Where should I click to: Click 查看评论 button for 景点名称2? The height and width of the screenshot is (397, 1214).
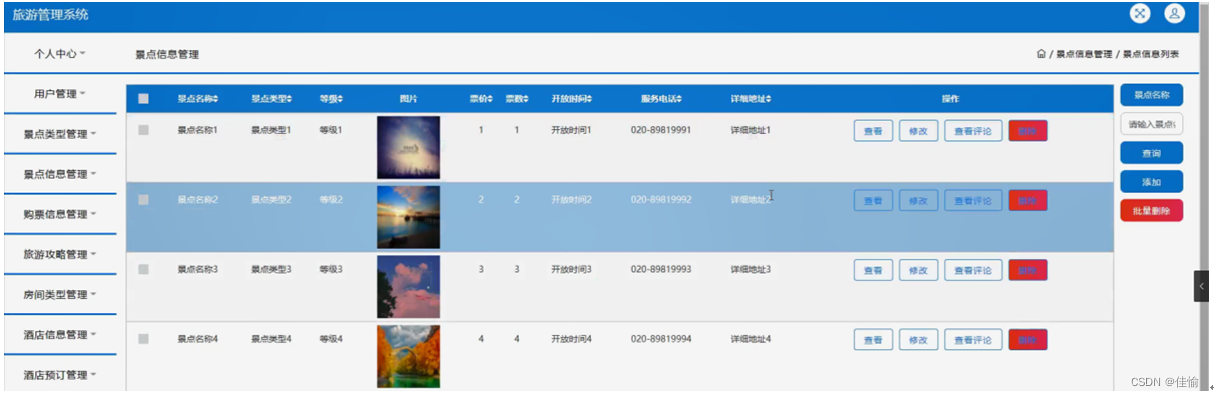click(x=973, y=201)
